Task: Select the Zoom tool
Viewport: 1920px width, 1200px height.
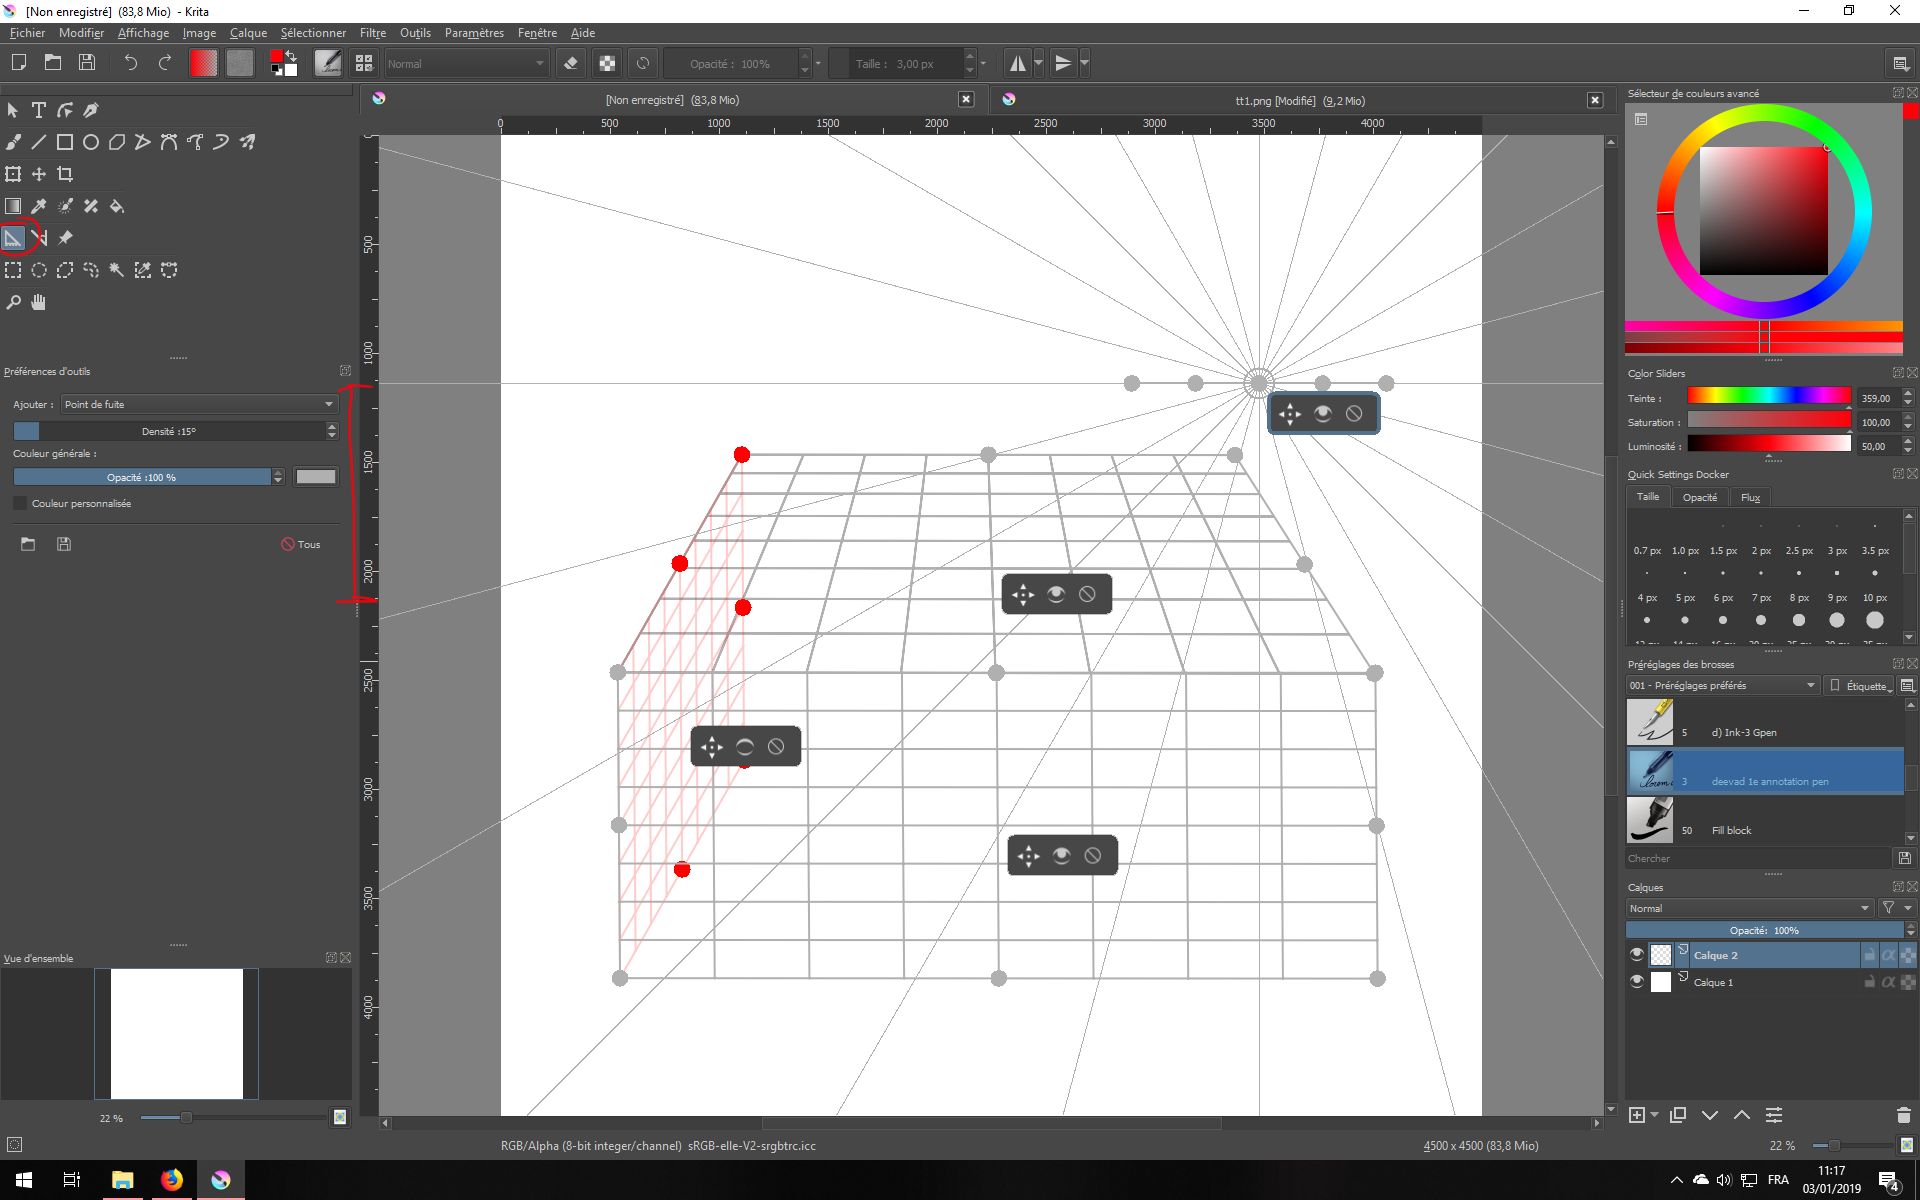Action: click(x=13, y=302)
